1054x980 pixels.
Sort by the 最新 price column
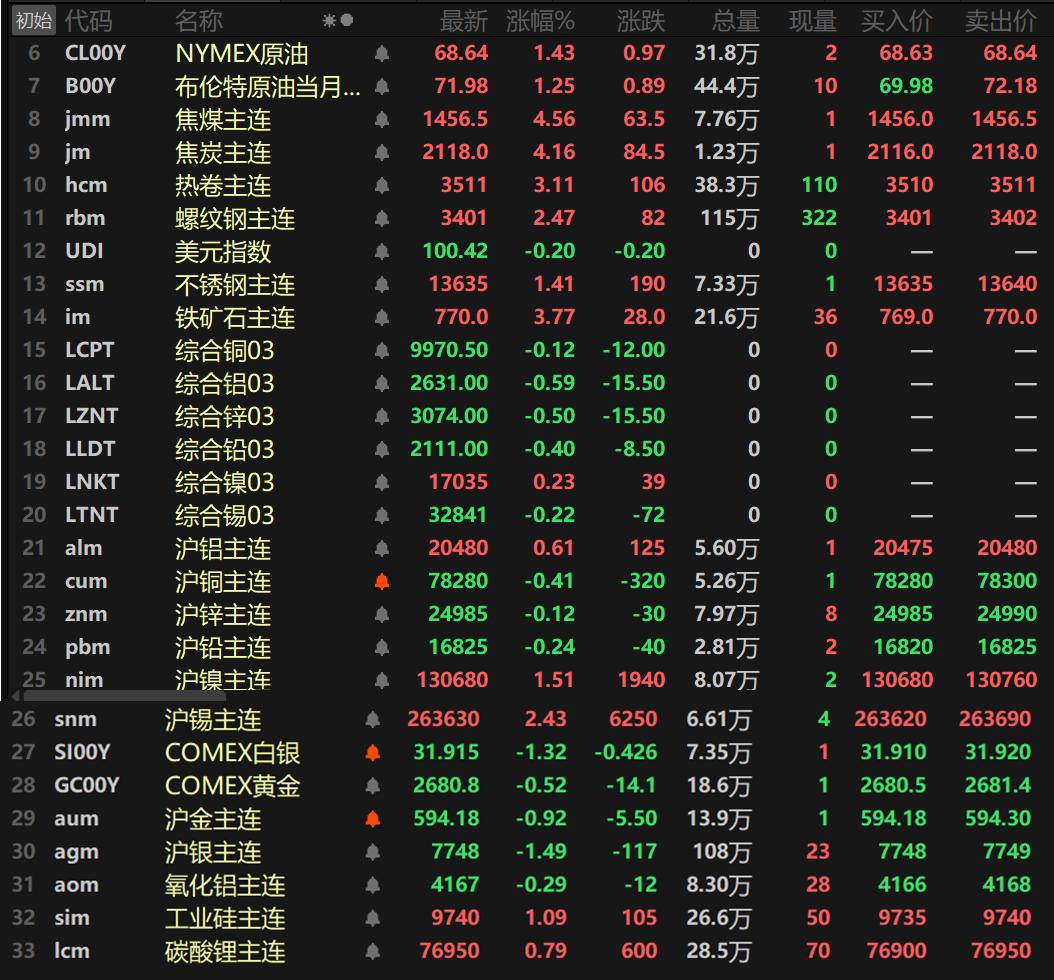point(463,20)
